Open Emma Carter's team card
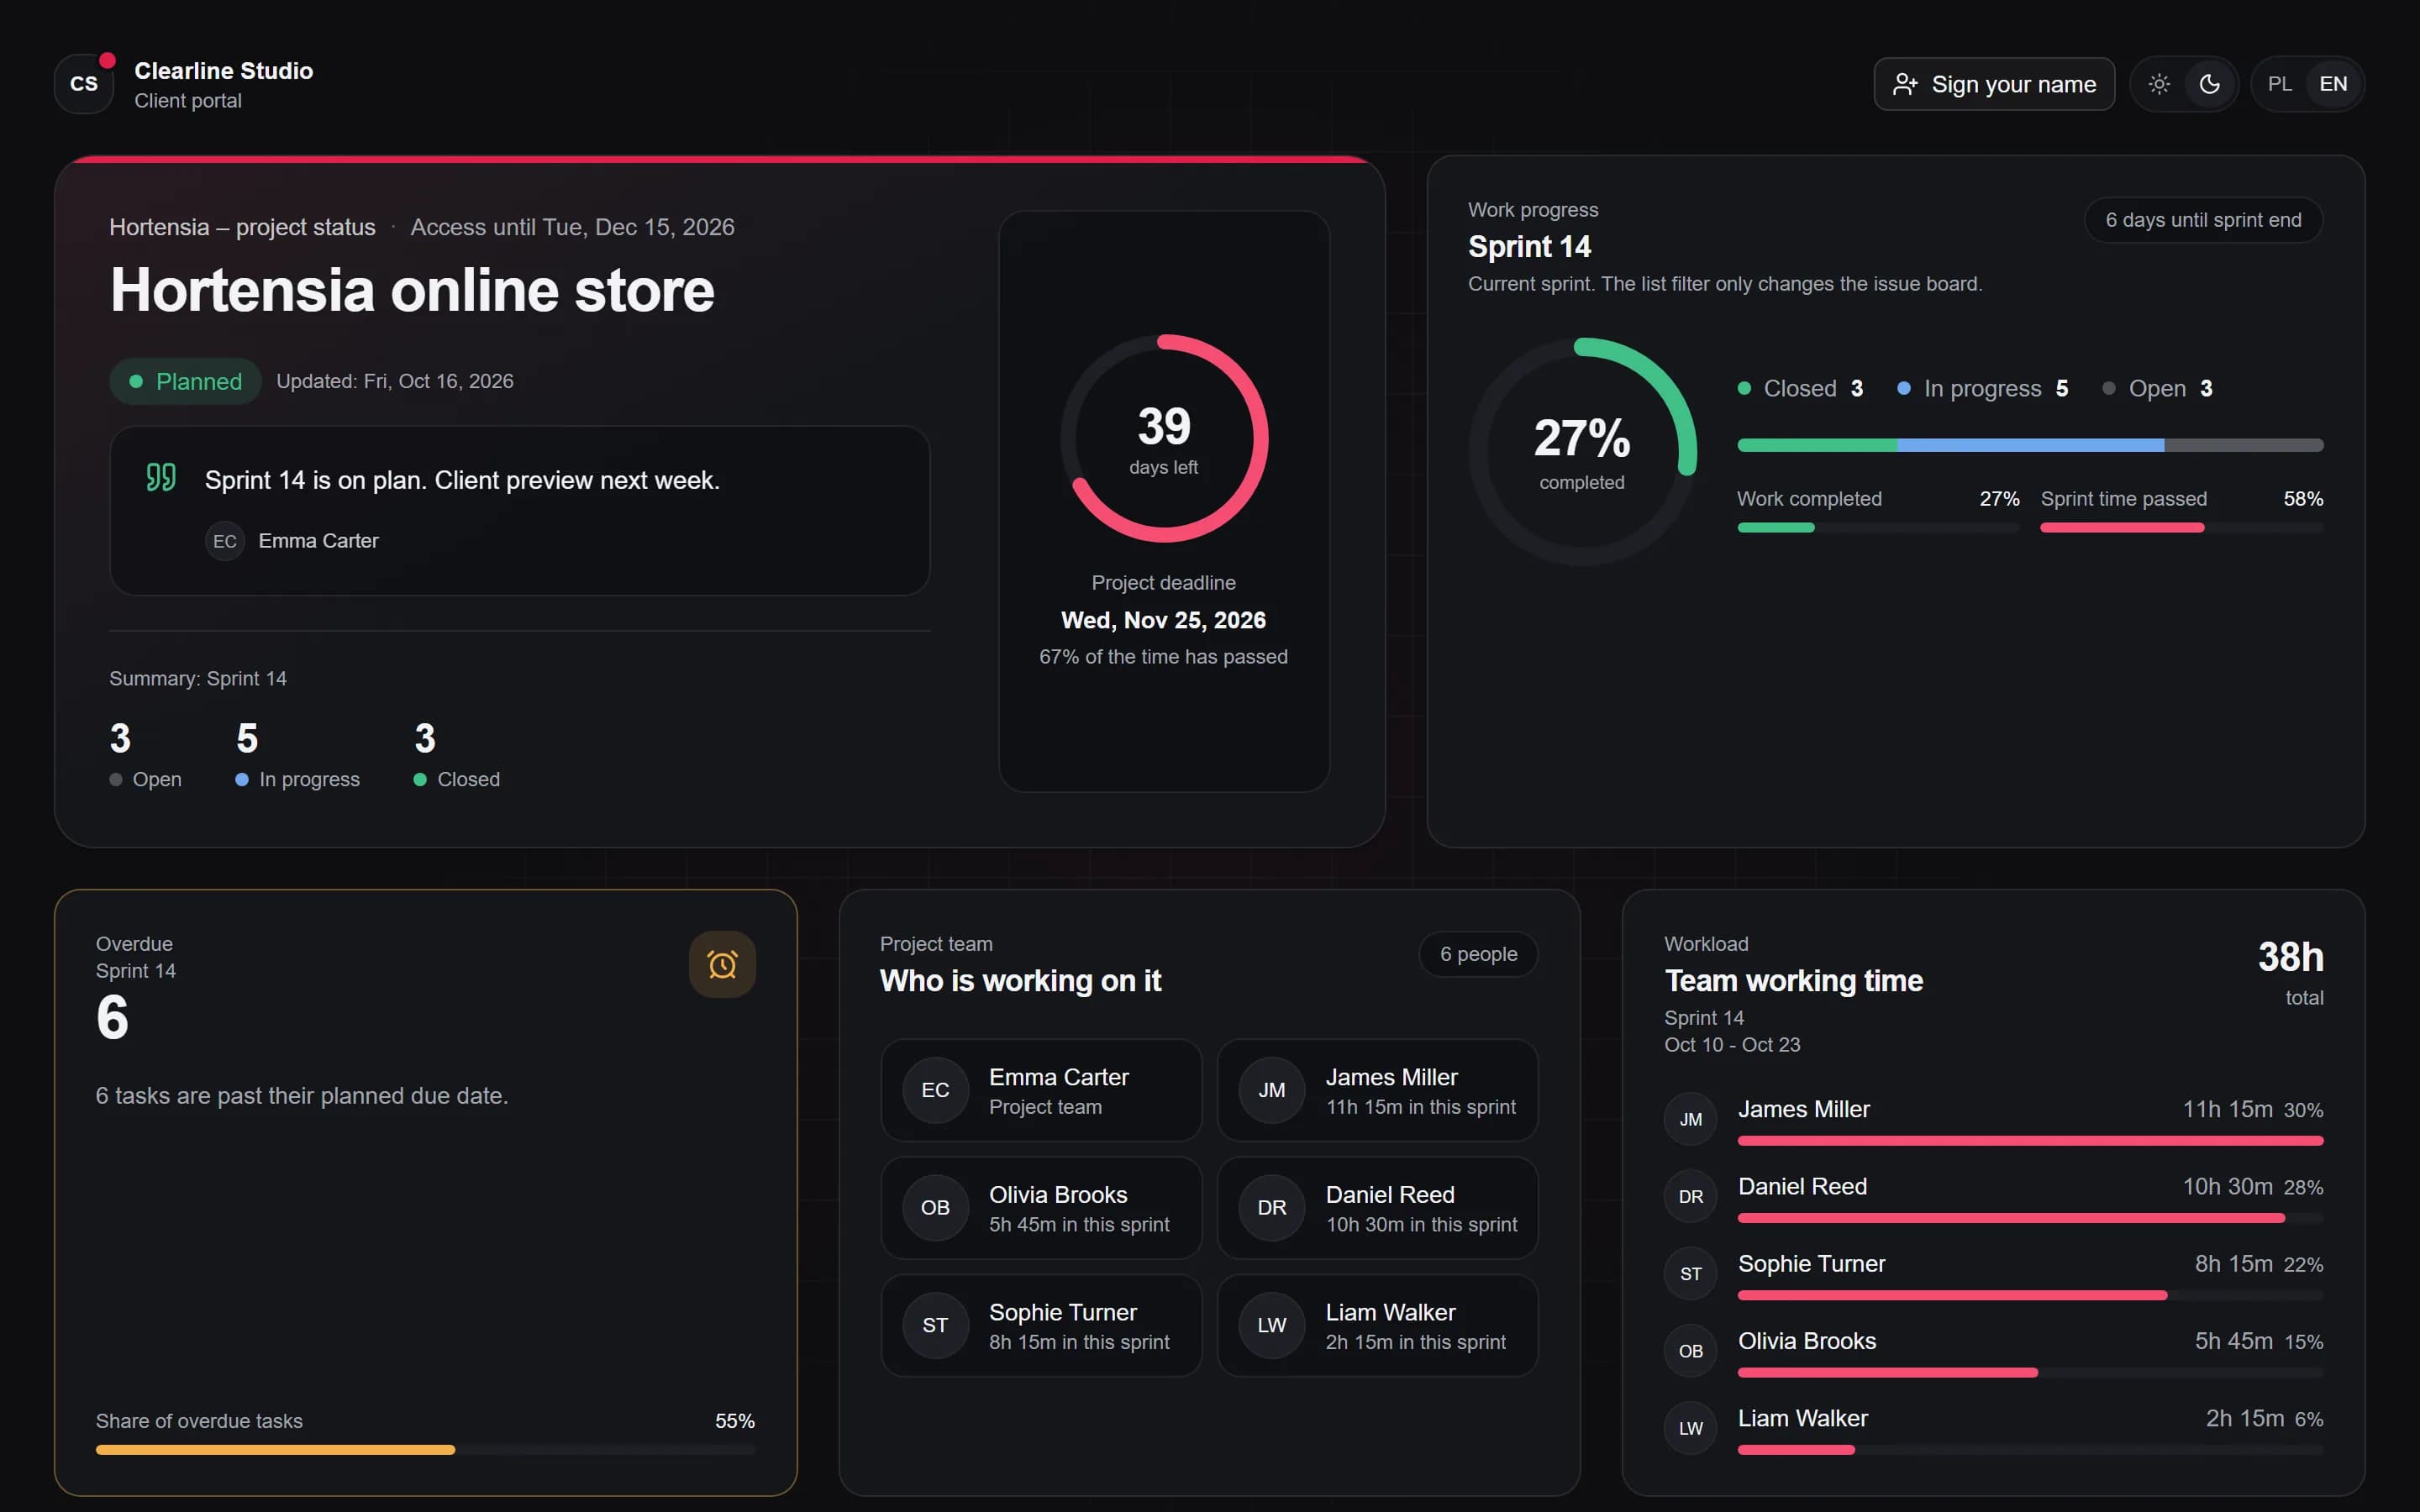2420x1512 pixels. 1041,1090
